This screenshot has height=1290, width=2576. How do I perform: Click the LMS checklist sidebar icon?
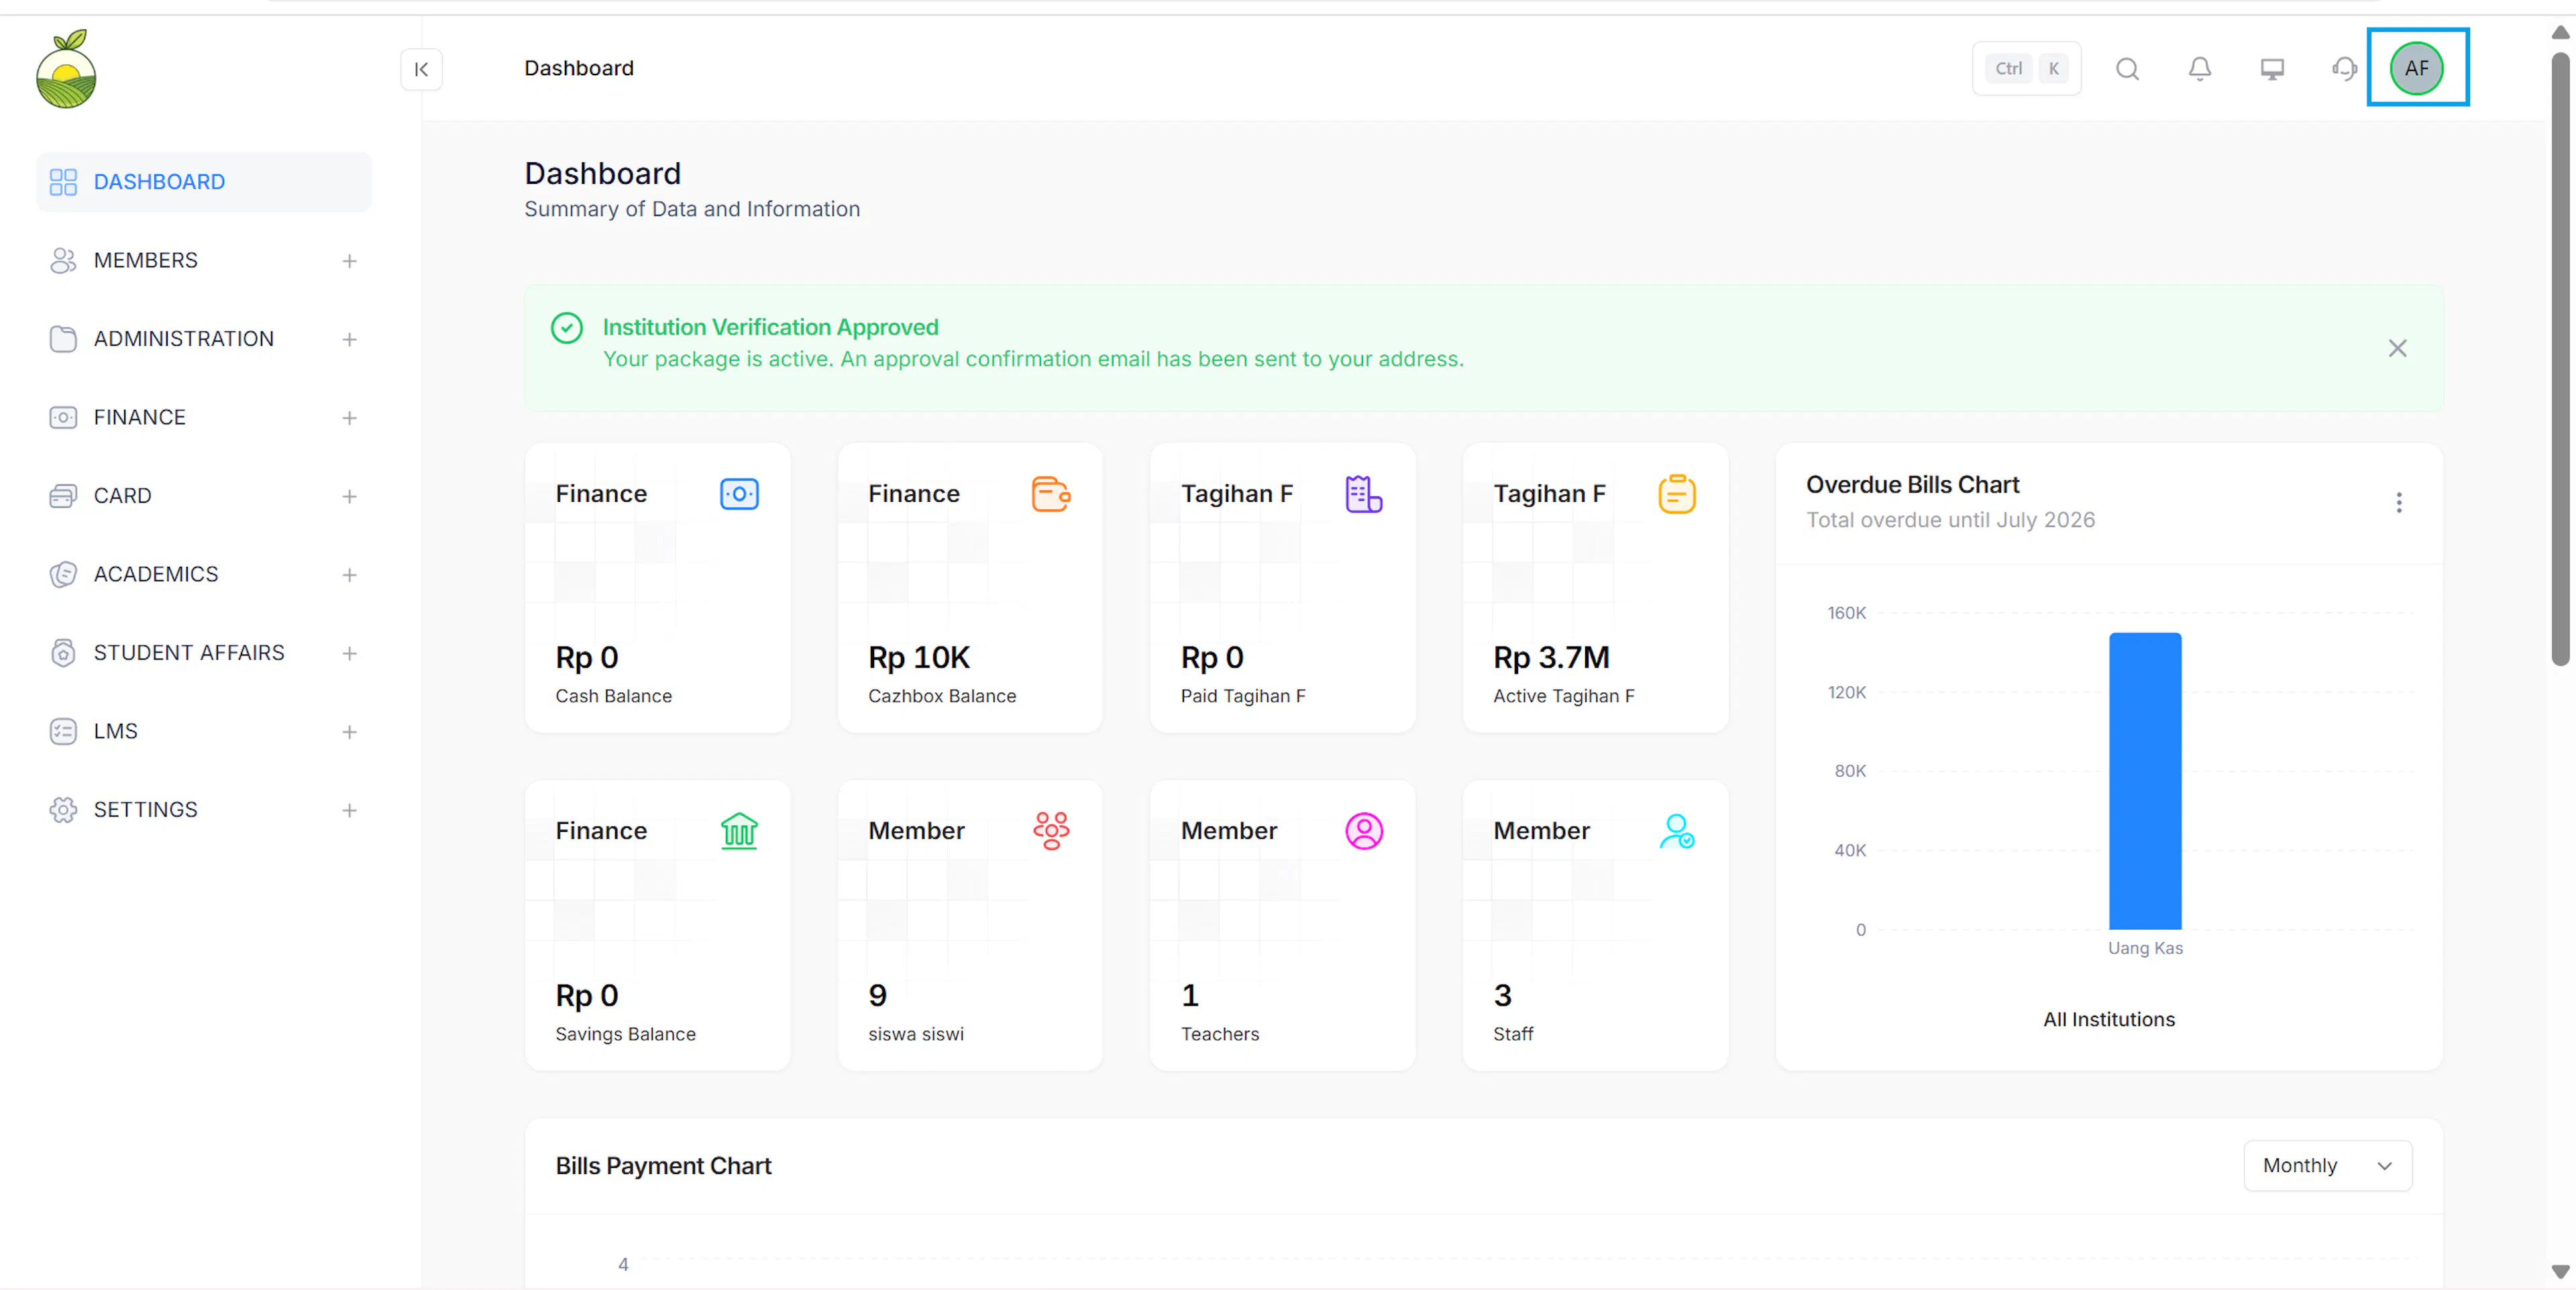[x=63, y=731]
